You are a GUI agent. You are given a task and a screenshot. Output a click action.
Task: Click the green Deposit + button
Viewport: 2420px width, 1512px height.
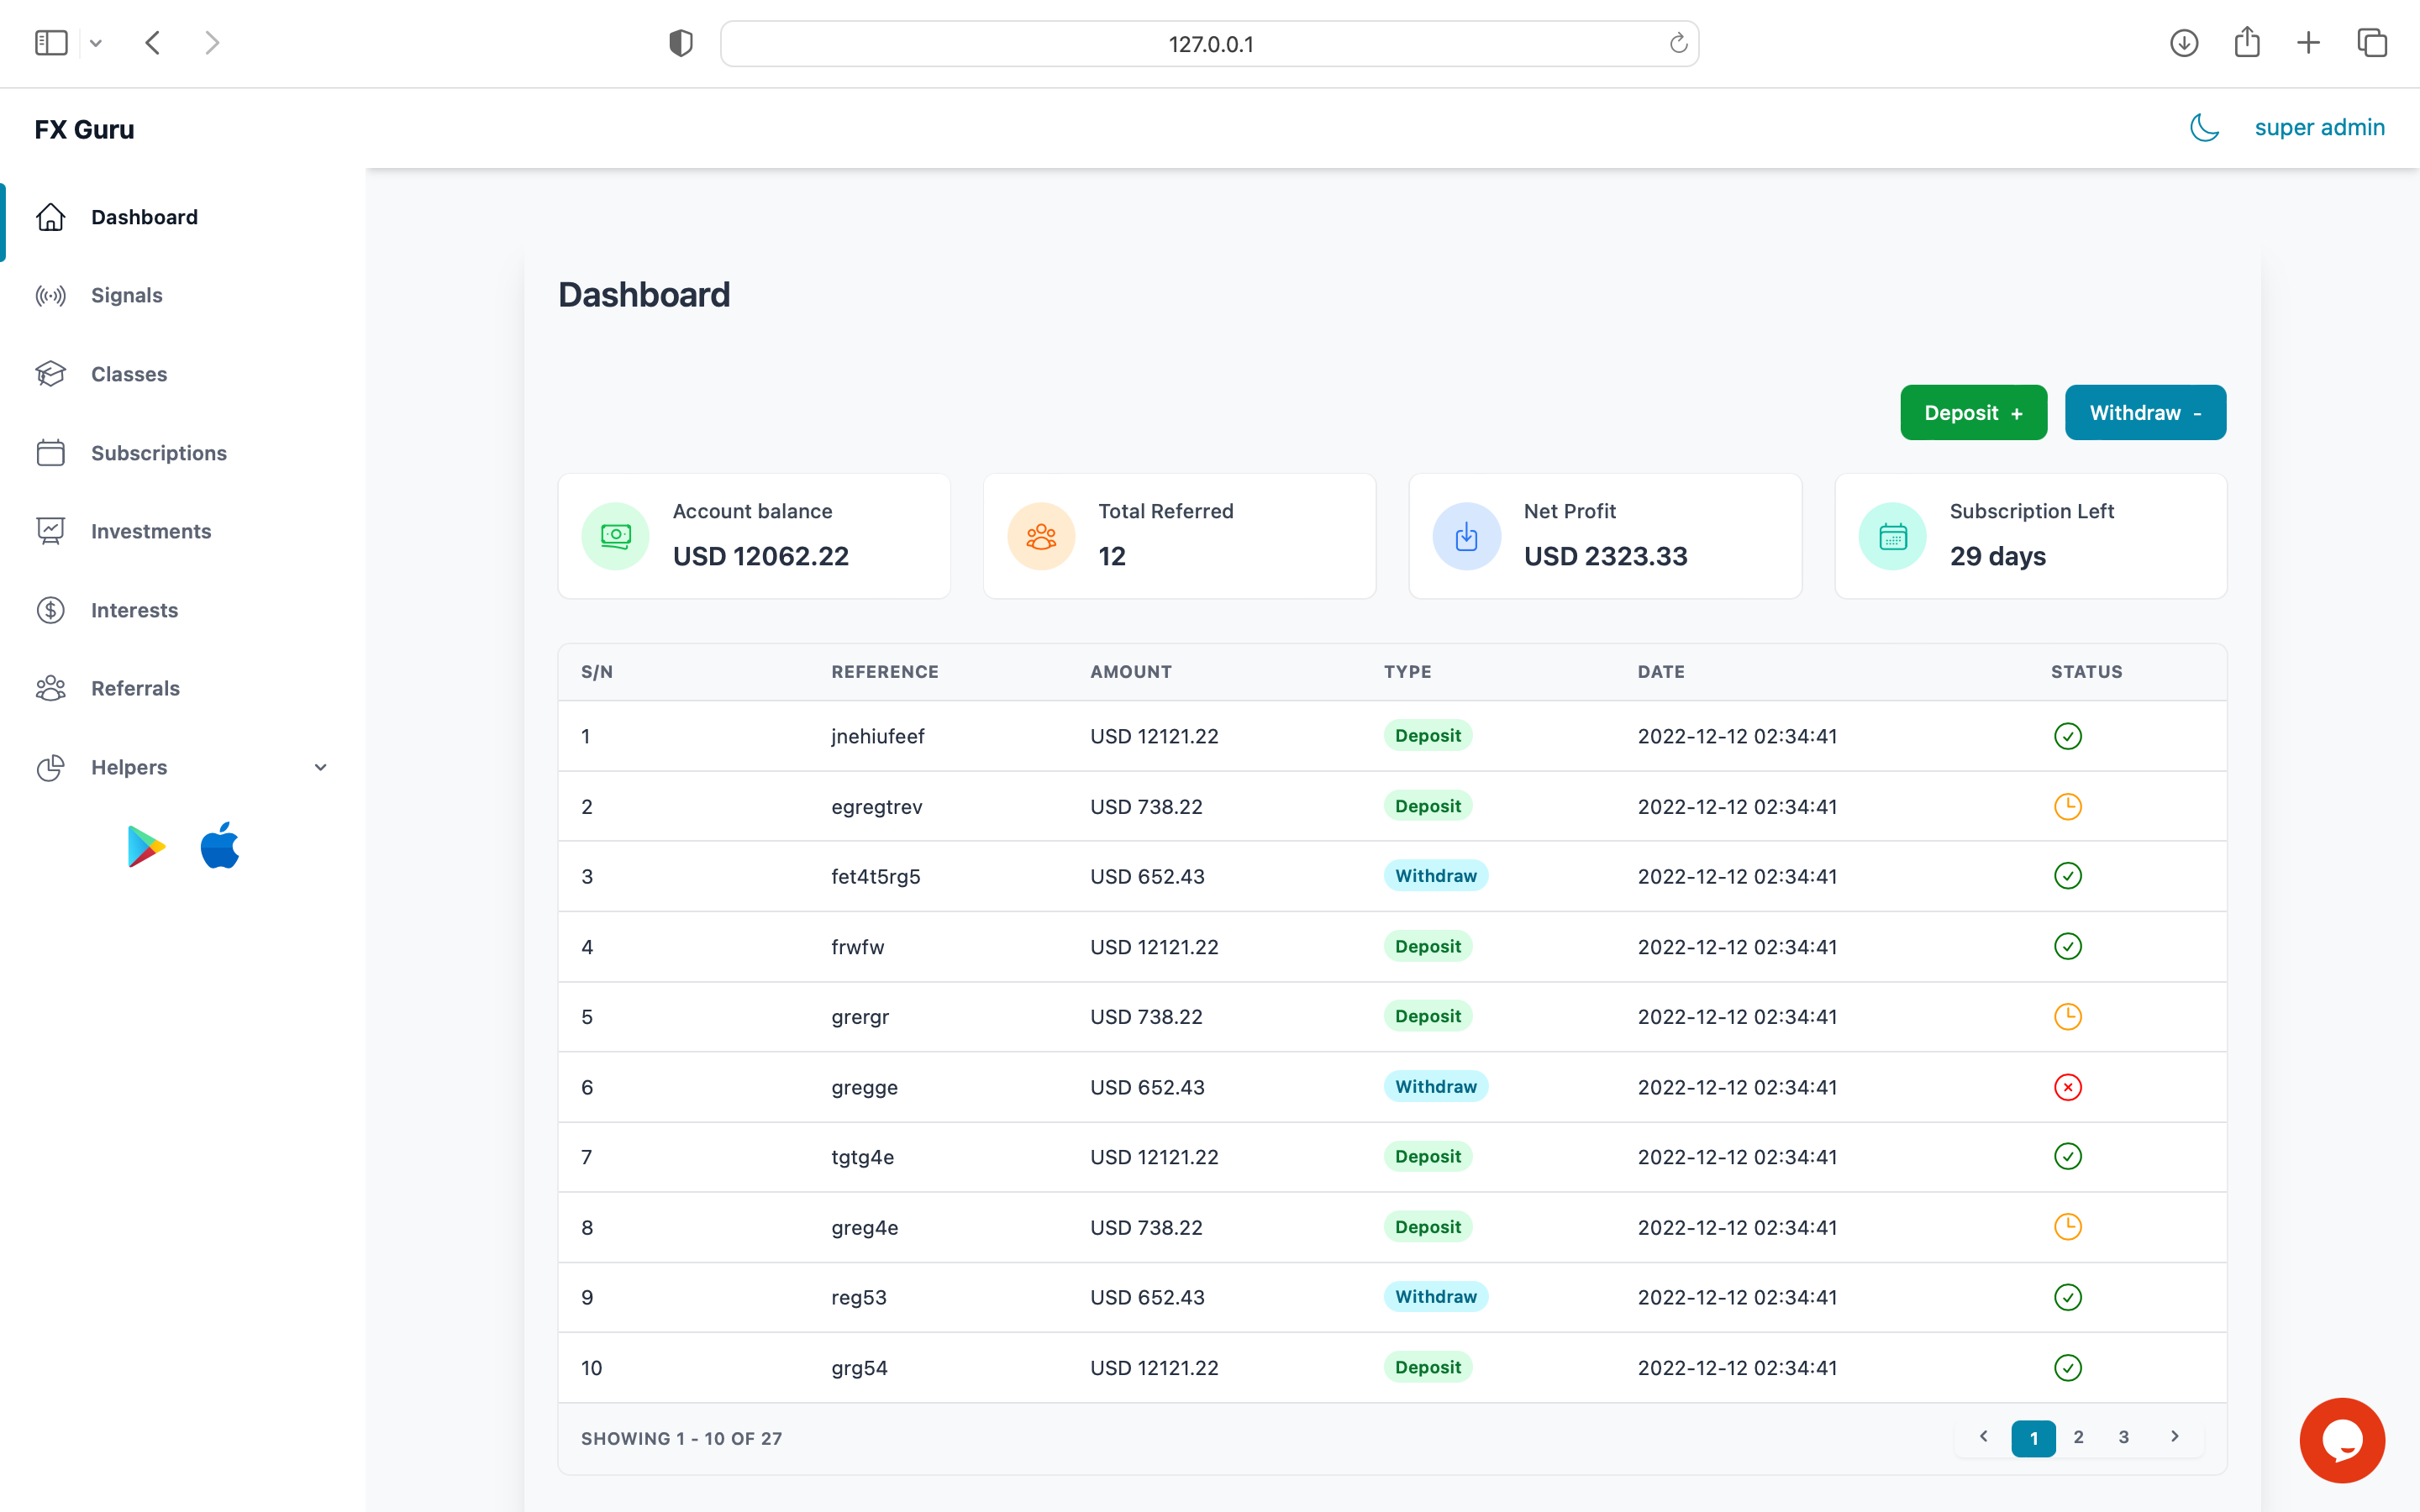click(1972, 413)
